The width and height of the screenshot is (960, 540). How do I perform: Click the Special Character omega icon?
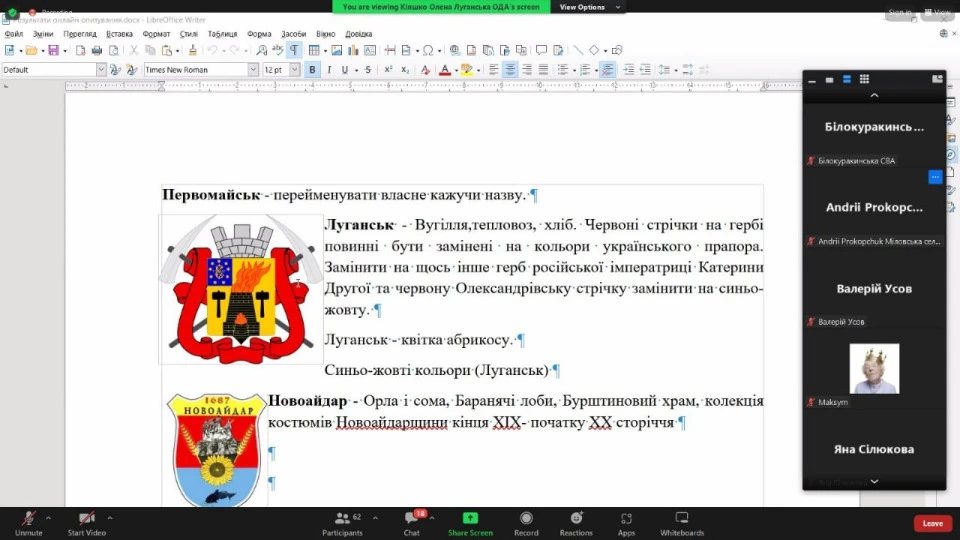click(428, 50)
